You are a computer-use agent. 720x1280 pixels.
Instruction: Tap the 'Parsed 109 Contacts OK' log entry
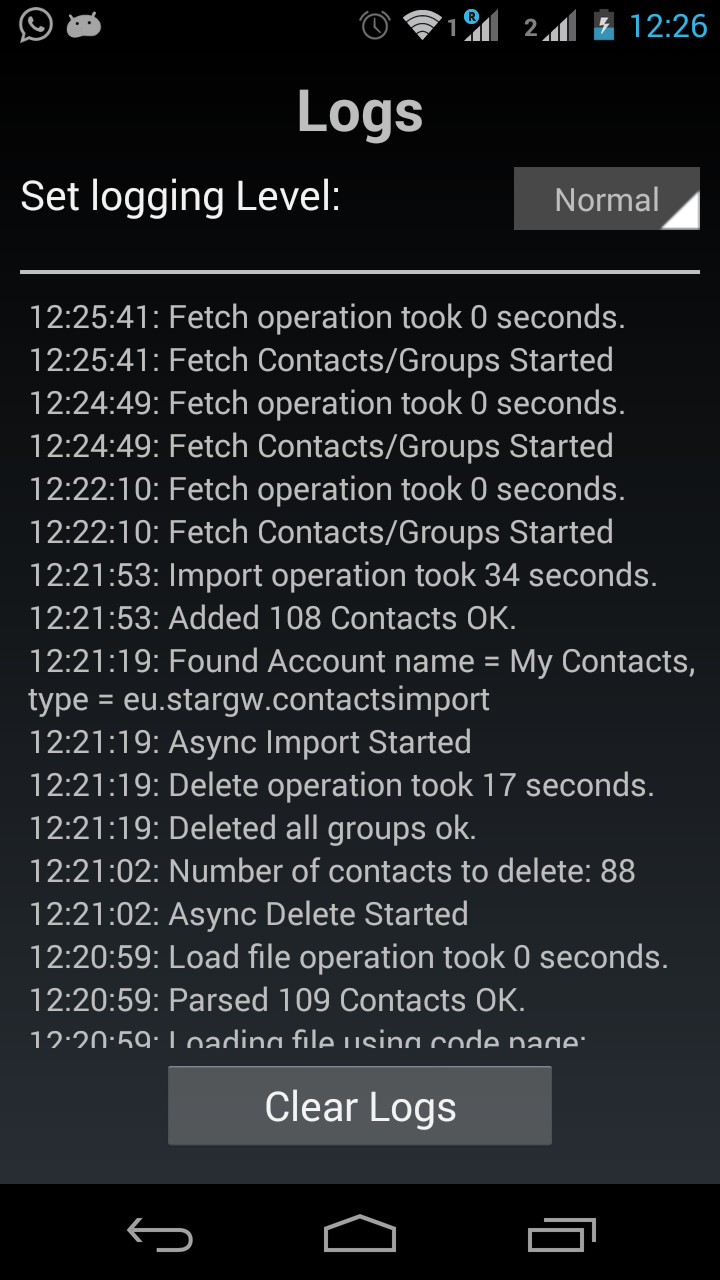pyautogui.click(x=277, y=1000)
